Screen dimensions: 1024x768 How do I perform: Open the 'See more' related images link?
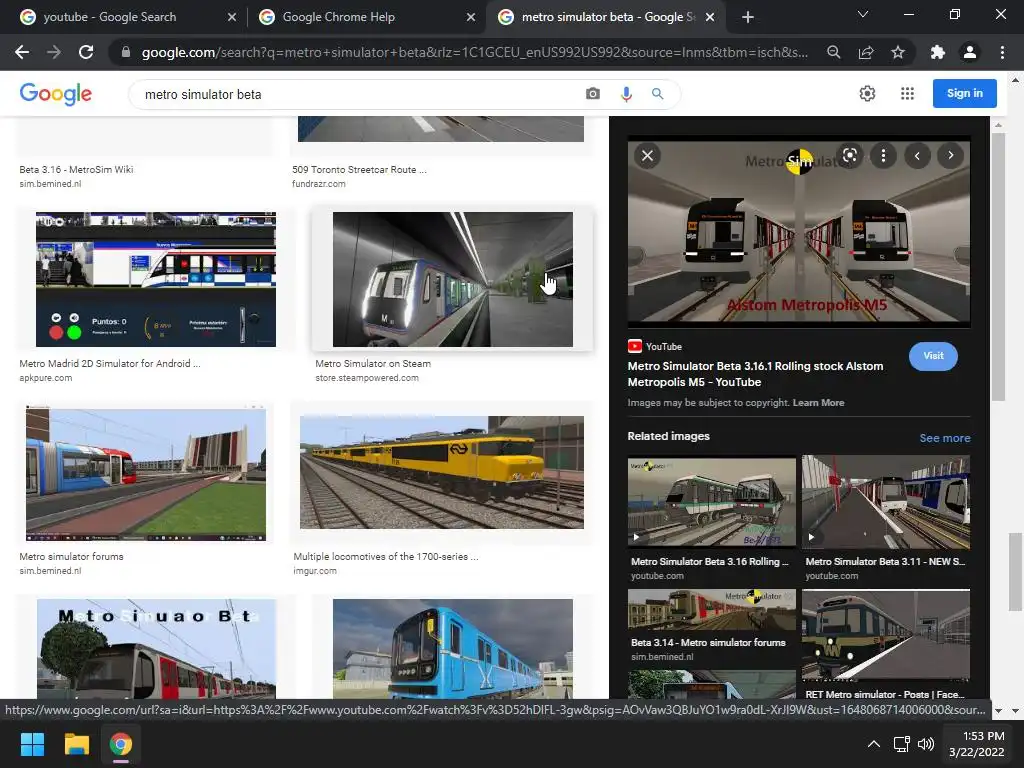[944, 438]
